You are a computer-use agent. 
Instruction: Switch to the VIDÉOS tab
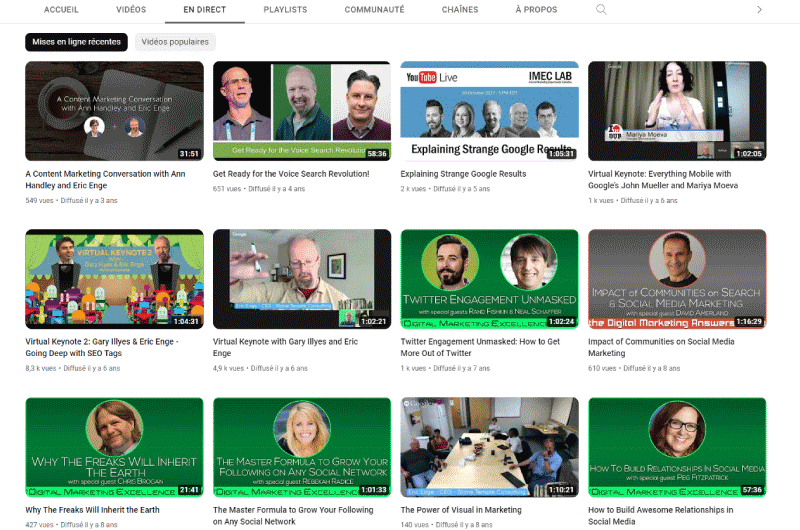click(131, 10)
